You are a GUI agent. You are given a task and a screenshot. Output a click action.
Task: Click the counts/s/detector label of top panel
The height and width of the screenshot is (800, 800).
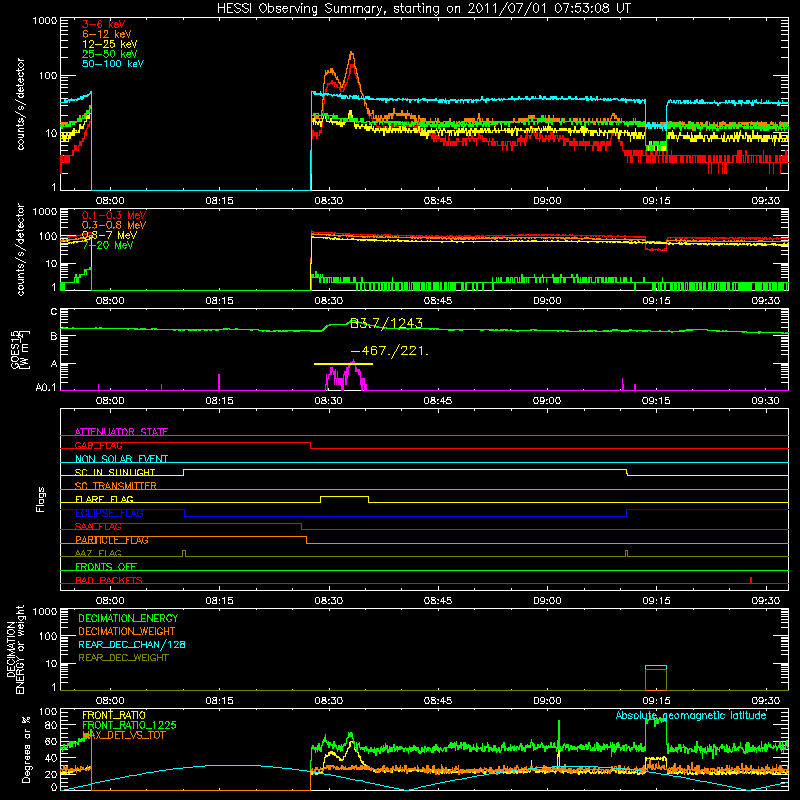pos(20,104)
